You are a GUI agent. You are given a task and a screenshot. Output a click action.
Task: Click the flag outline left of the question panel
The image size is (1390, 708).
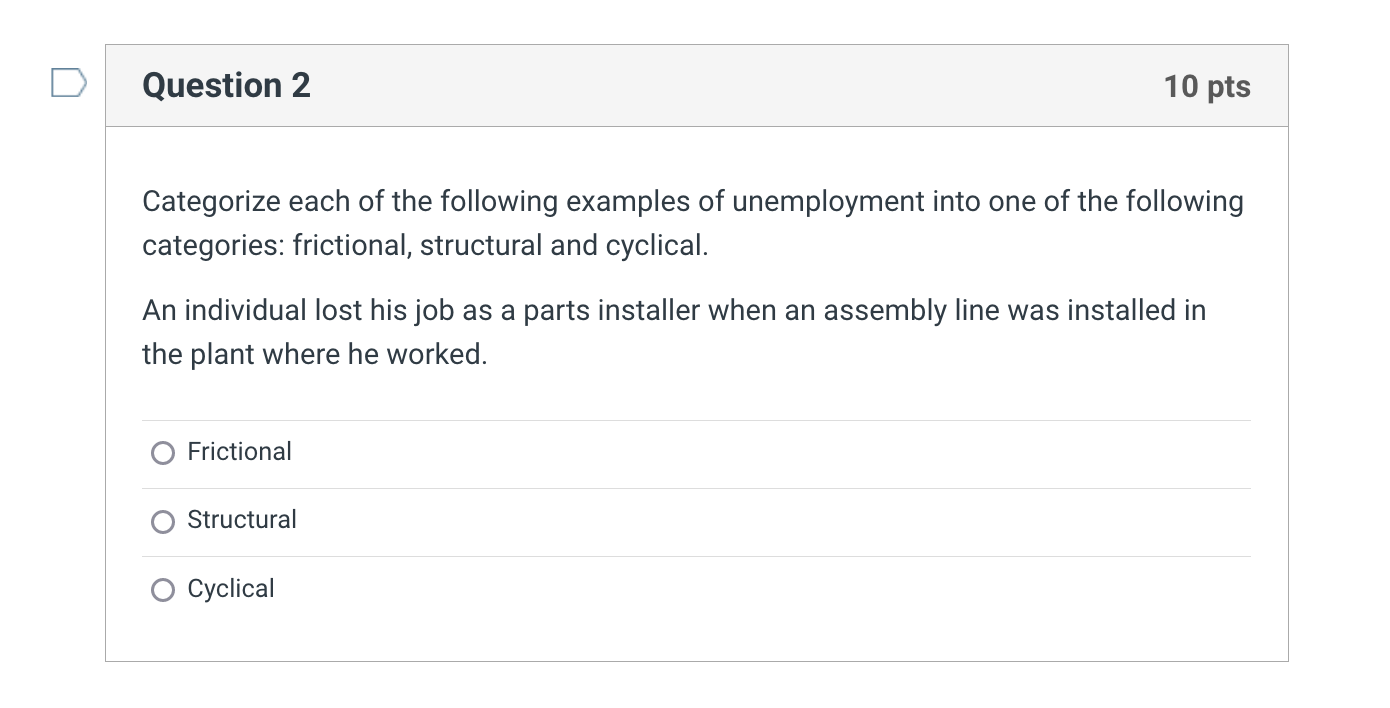pos(67,85)
